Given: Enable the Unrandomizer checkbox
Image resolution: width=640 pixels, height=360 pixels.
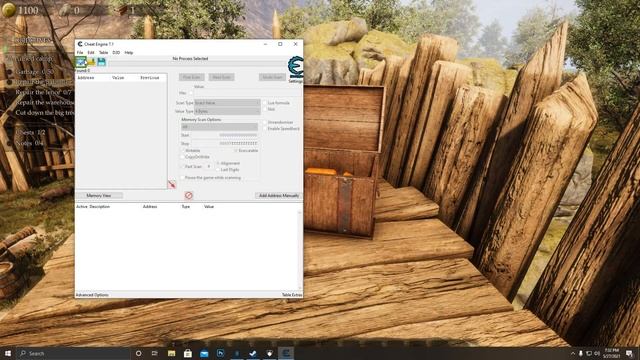Looking at the screenshot, I should [264, 122].
